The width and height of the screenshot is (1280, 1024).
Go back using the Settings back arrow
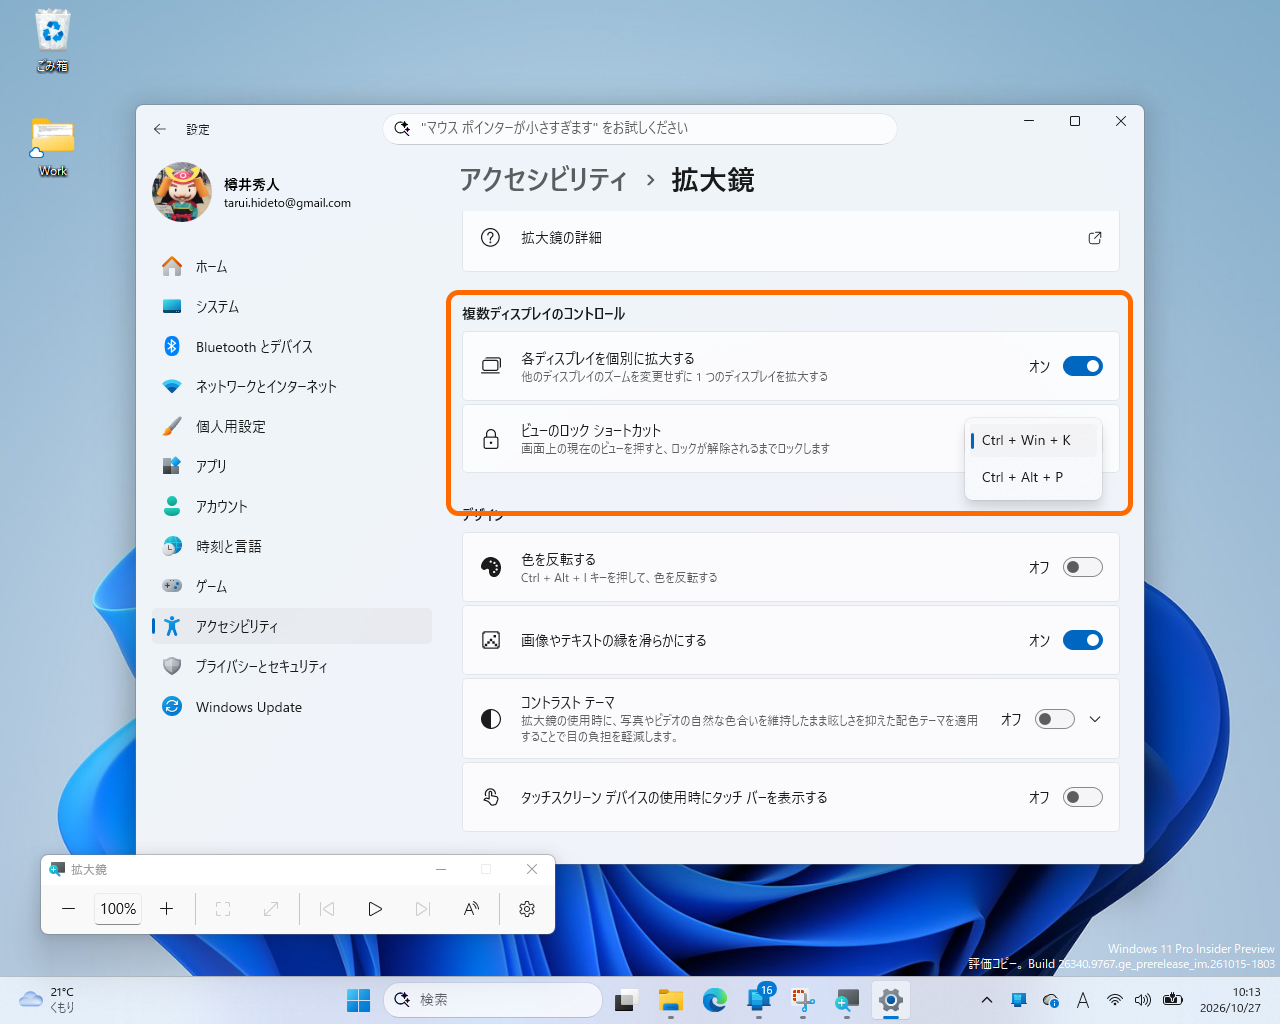[160, 129]
